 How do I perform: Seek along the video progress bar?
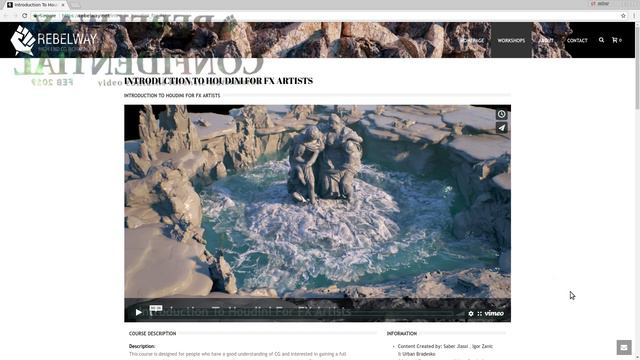click(x=302, y=313)
